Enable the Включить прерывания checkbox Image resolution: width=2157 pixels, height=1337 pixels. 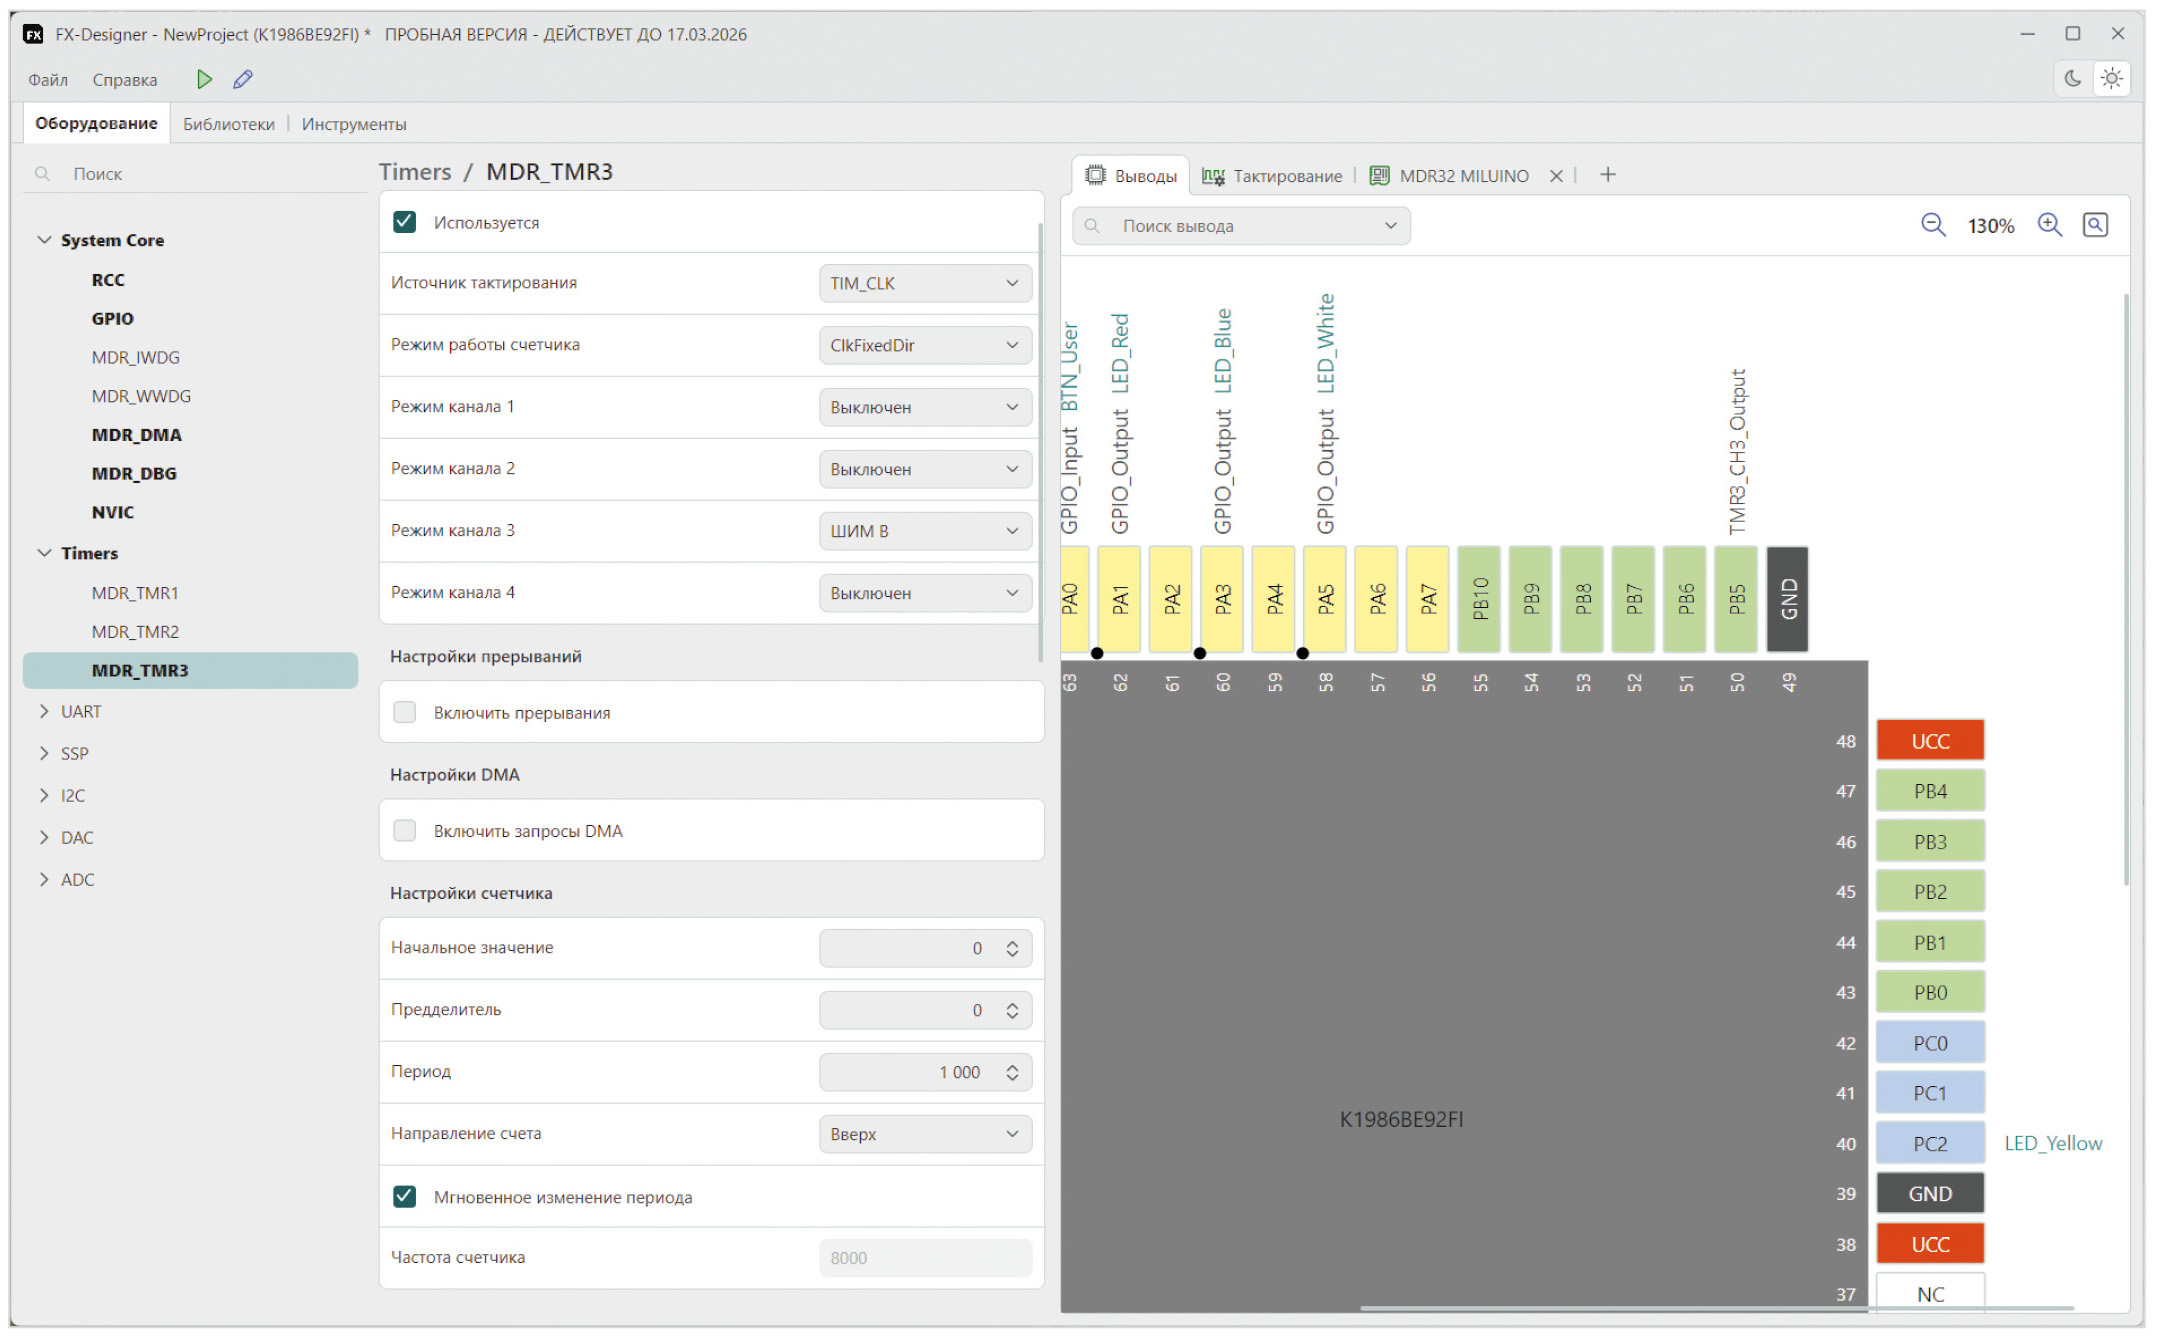click(405, 712)
